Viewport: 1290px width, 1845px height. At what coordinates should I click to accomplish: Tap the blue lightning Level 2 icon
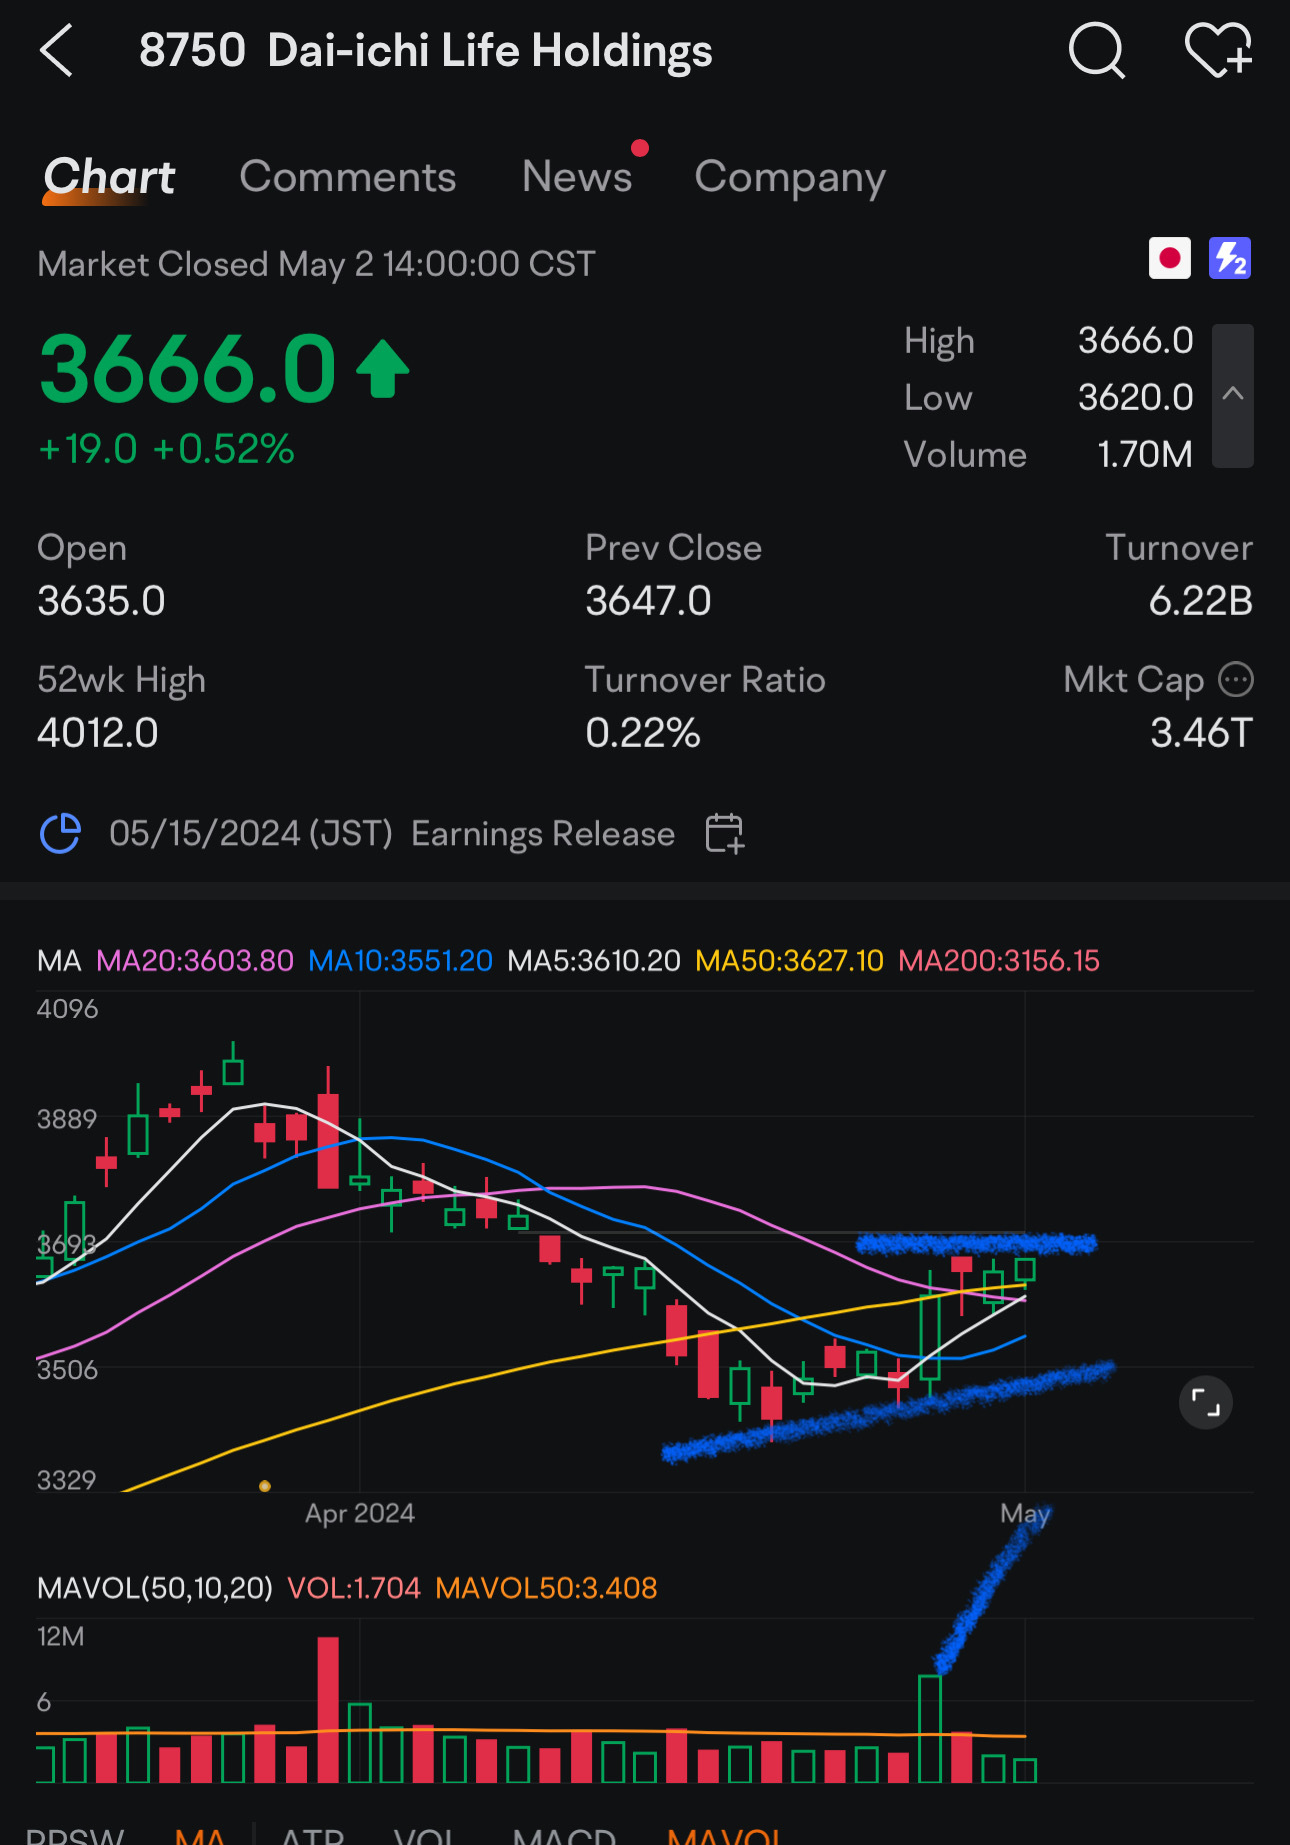click(1230, 259)
